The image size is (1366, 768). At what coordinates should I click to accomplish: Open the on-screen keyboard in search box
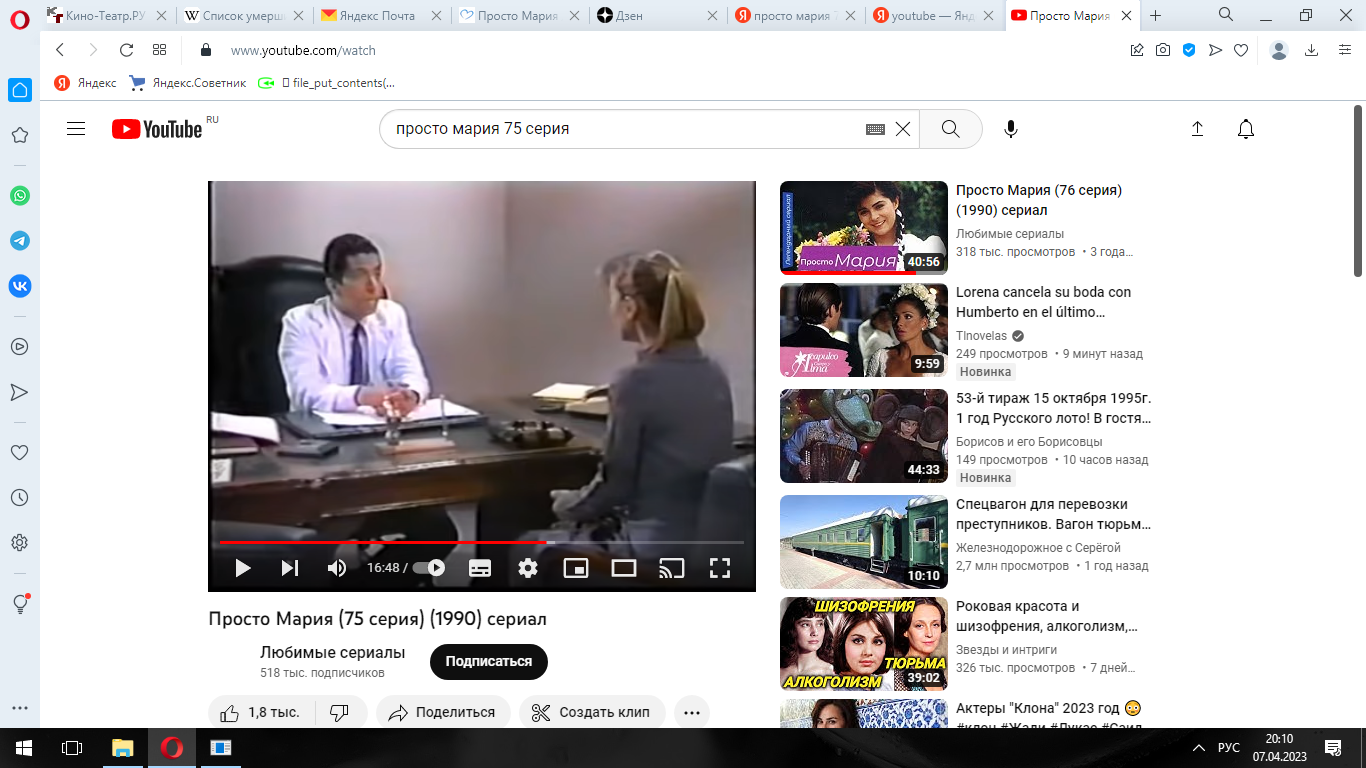pos(875,129)
